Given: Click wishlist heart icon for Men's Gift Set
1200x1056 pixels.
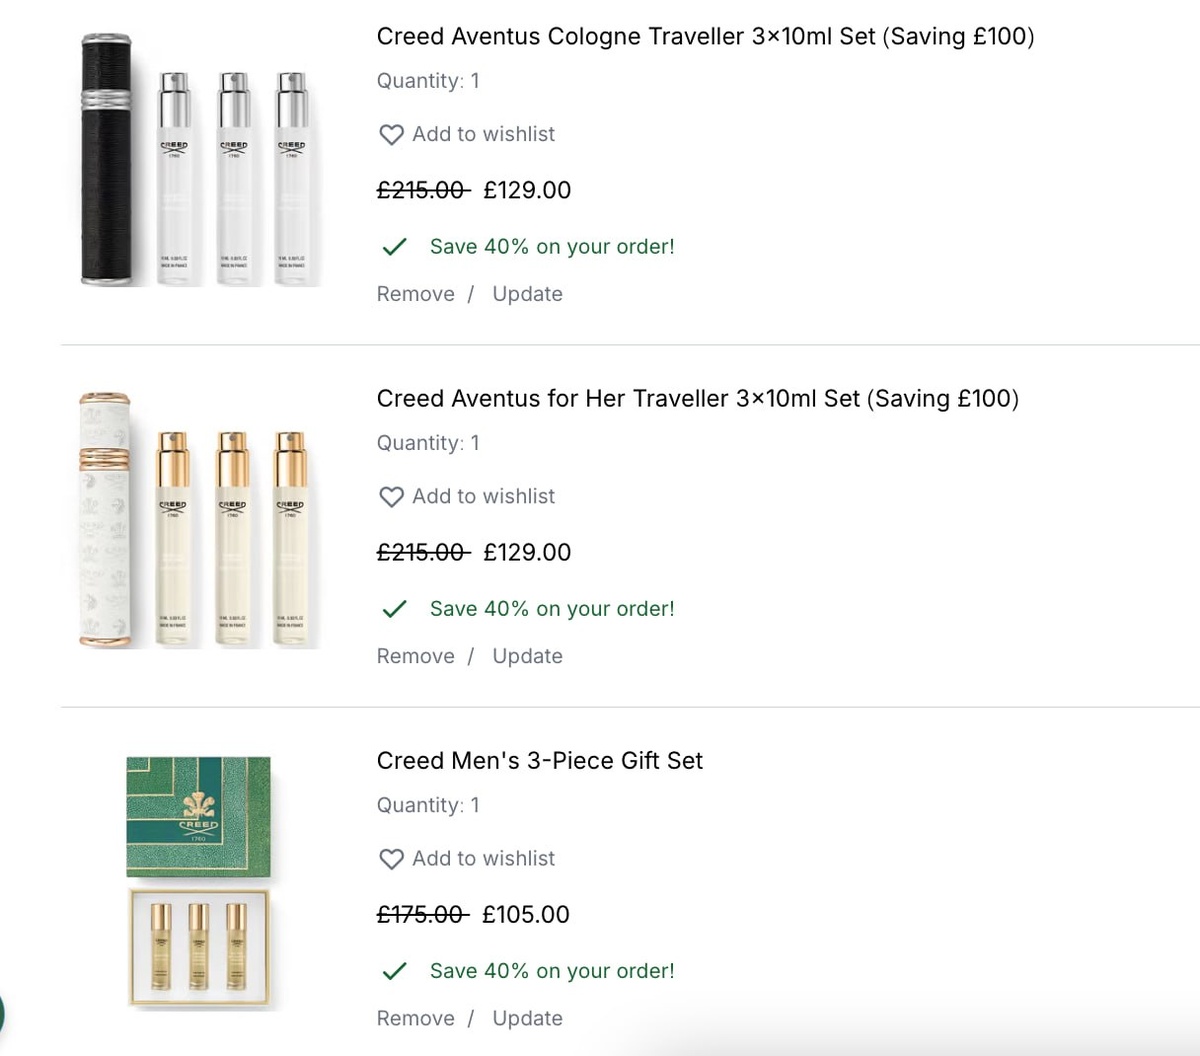Looking at the screenshot, I should 391,858.
